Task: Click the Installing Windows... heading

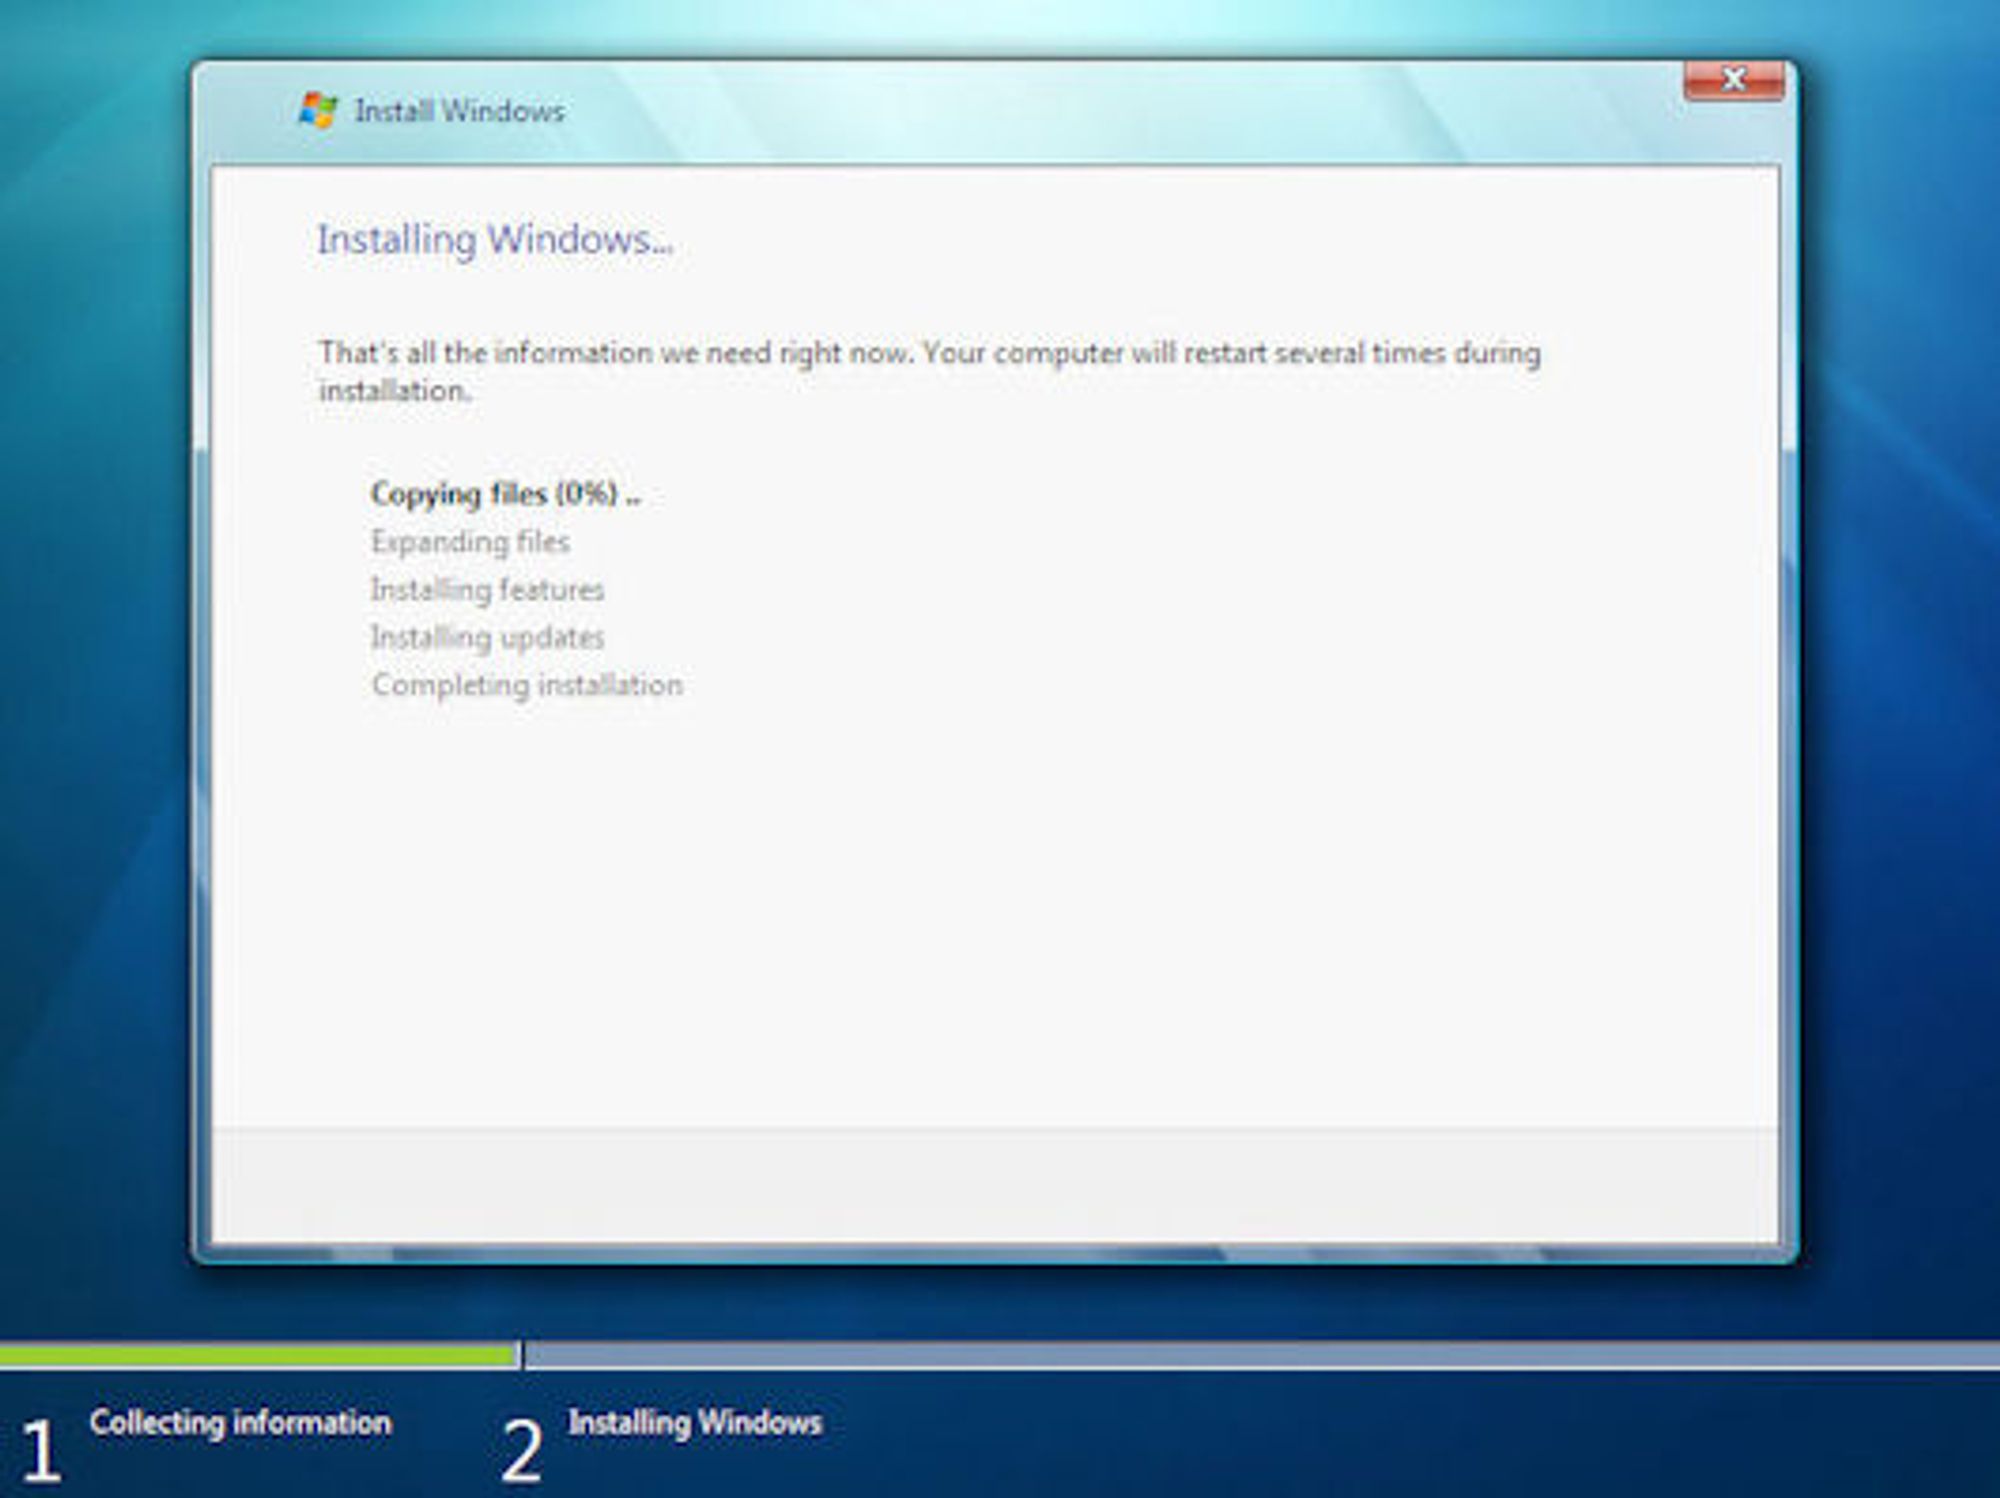Action: [x=495, y=240]
